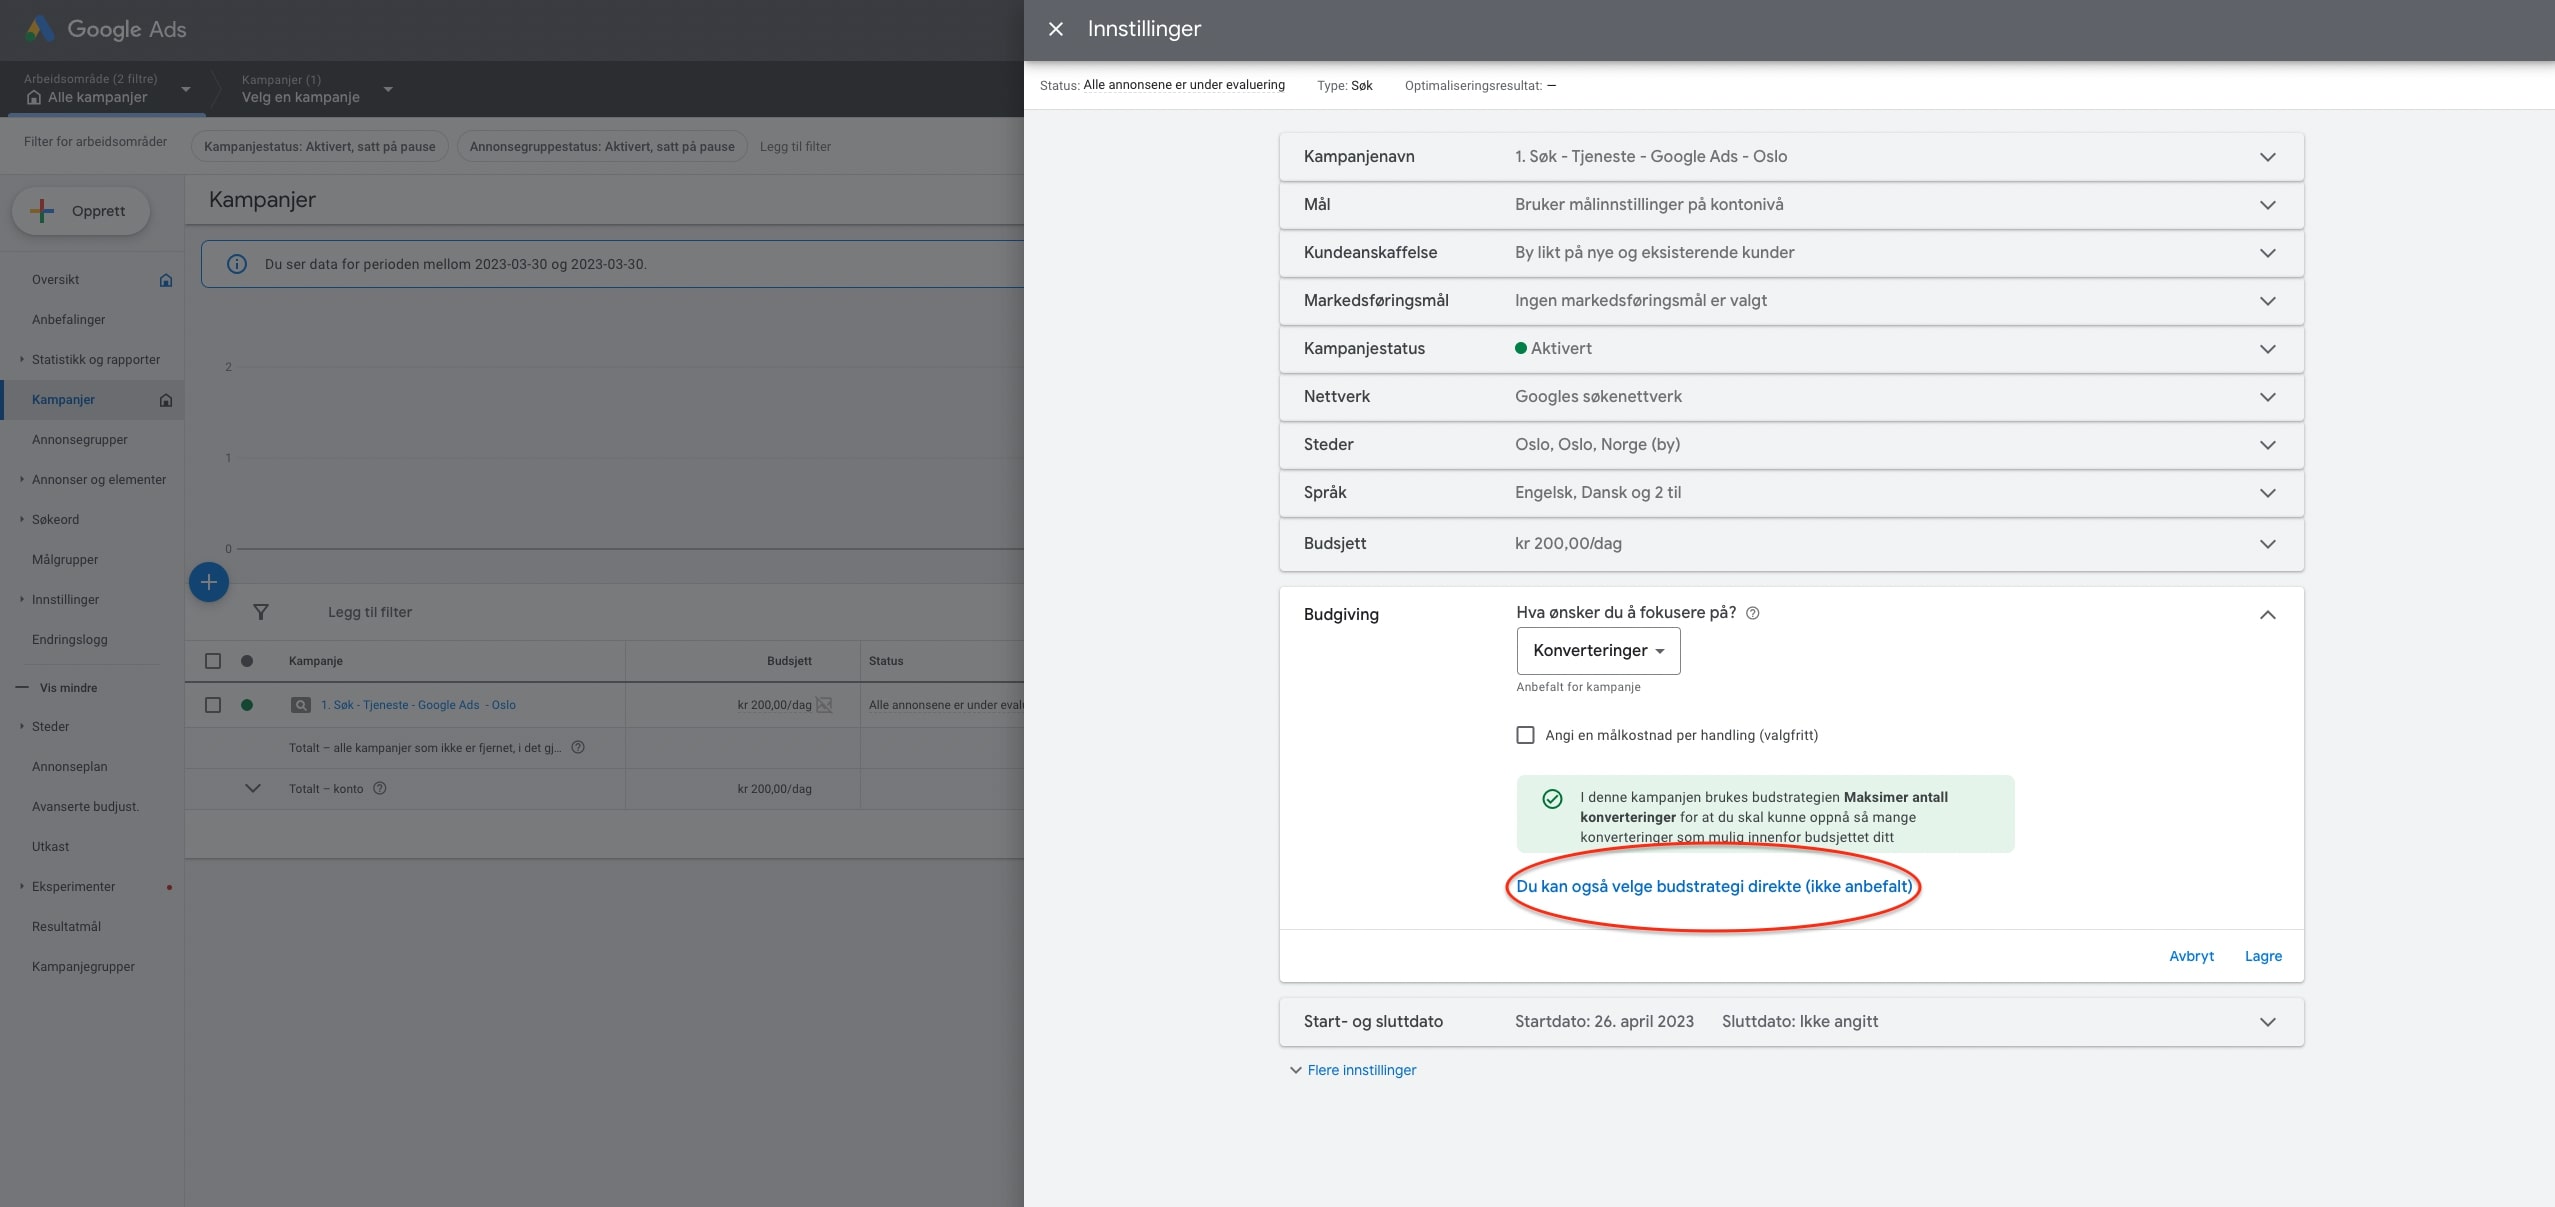Open Annonsegrupper in the left sidebar
Image resolution: width=2555 pixels, height=1207 pixels.
click(80, 439)
